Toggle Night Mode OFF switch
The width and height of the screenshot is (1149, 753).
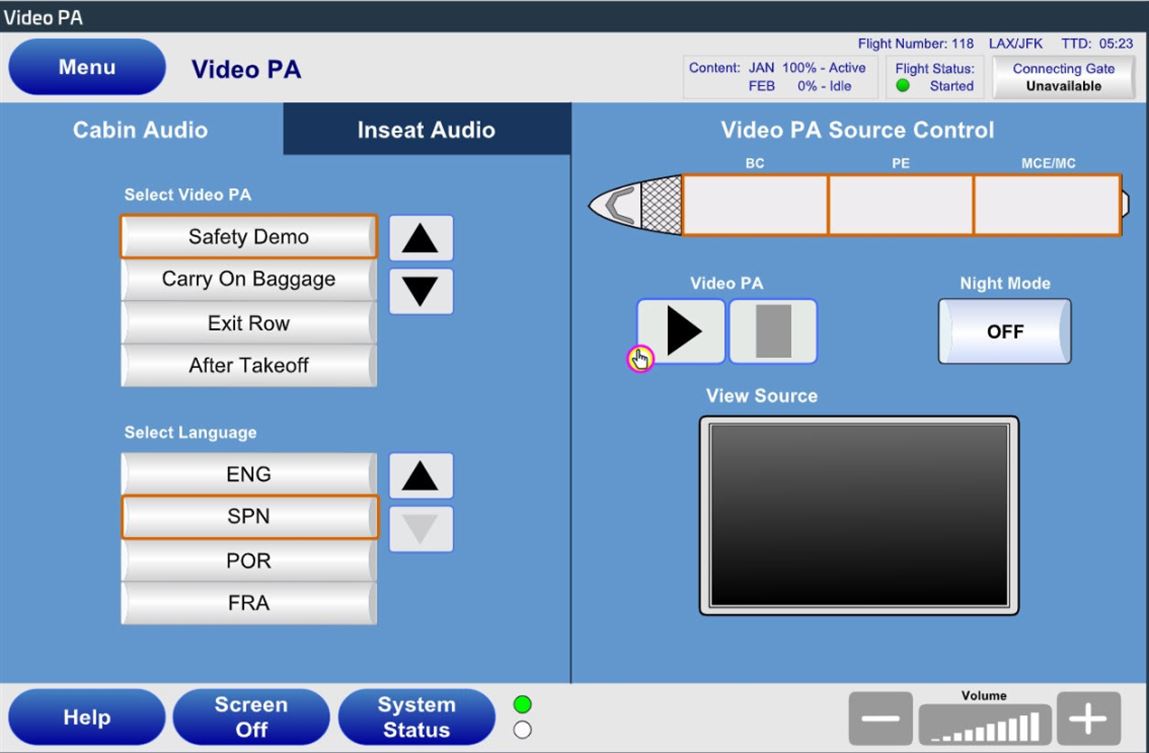(1004, 332)
